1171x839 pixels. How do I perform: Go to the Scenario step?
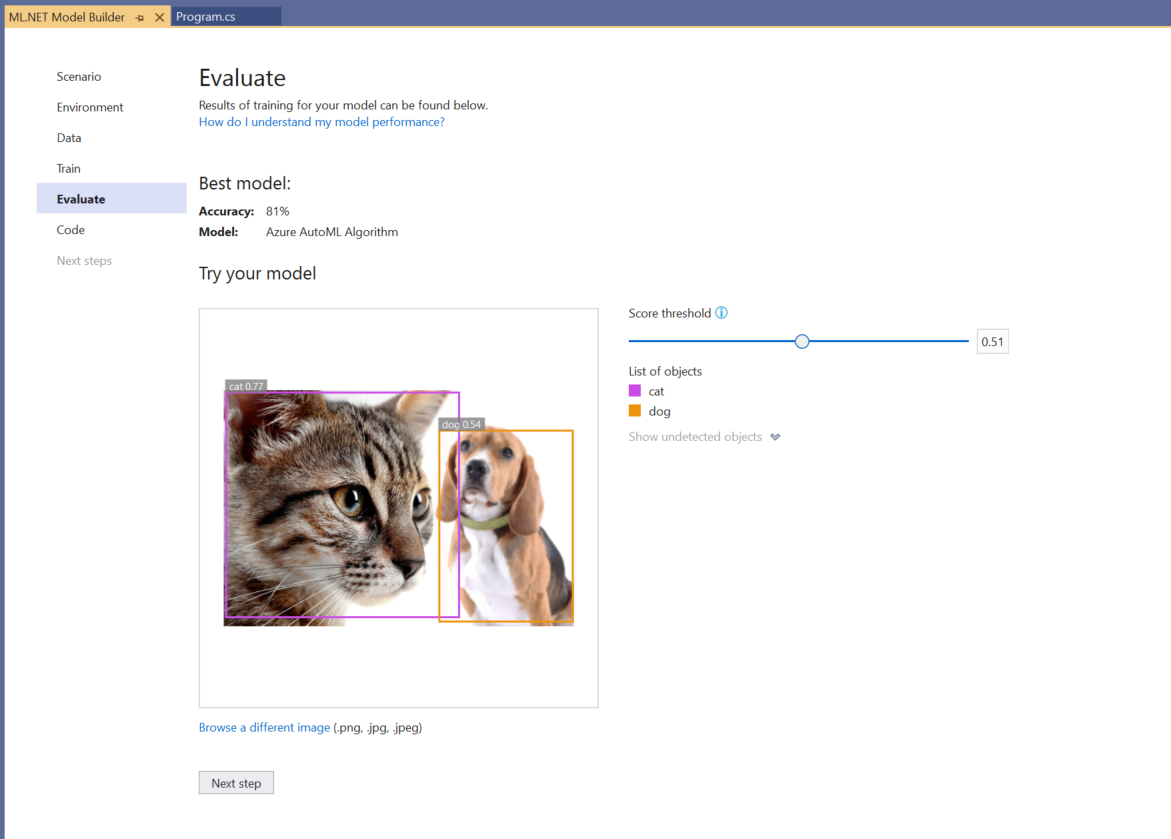click(x=78, y=76)
